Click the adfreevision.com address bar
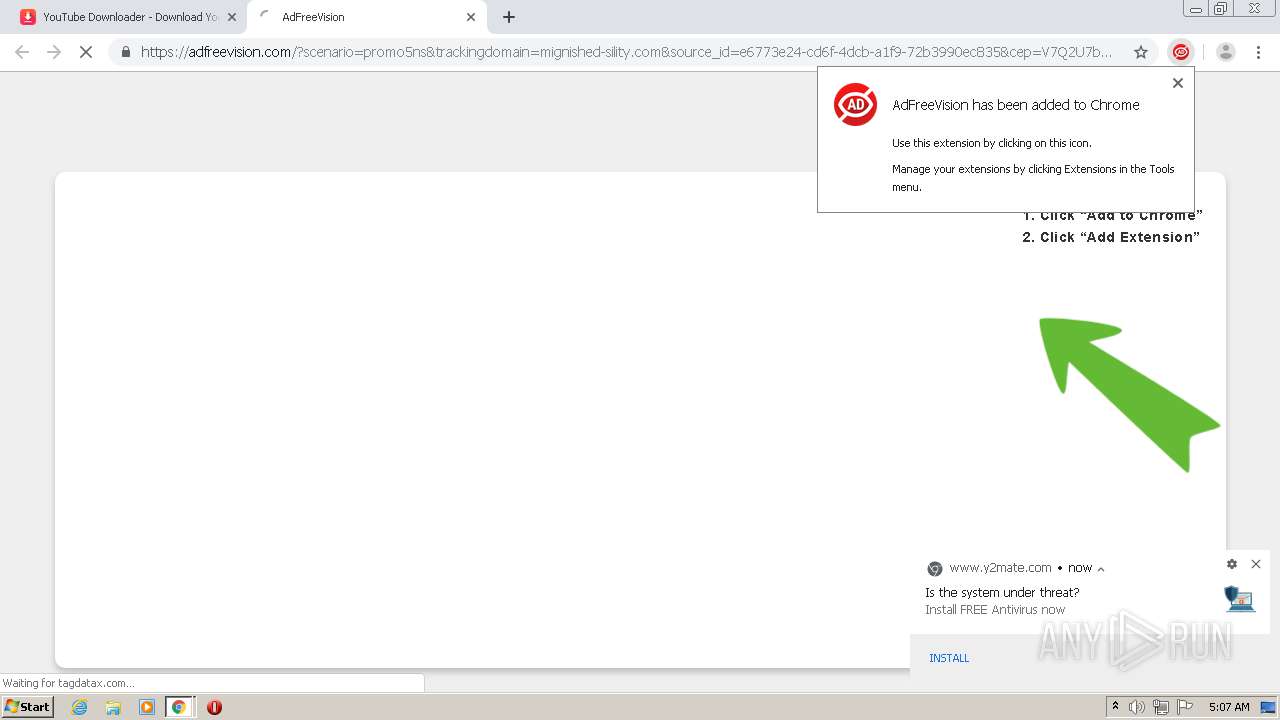 click(625, 52)
